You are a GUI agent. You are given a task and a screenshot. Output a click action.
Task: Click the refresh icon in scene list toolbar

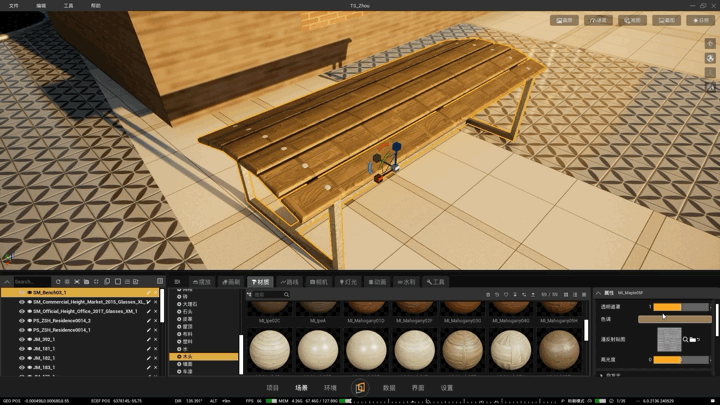click(58, 281)
